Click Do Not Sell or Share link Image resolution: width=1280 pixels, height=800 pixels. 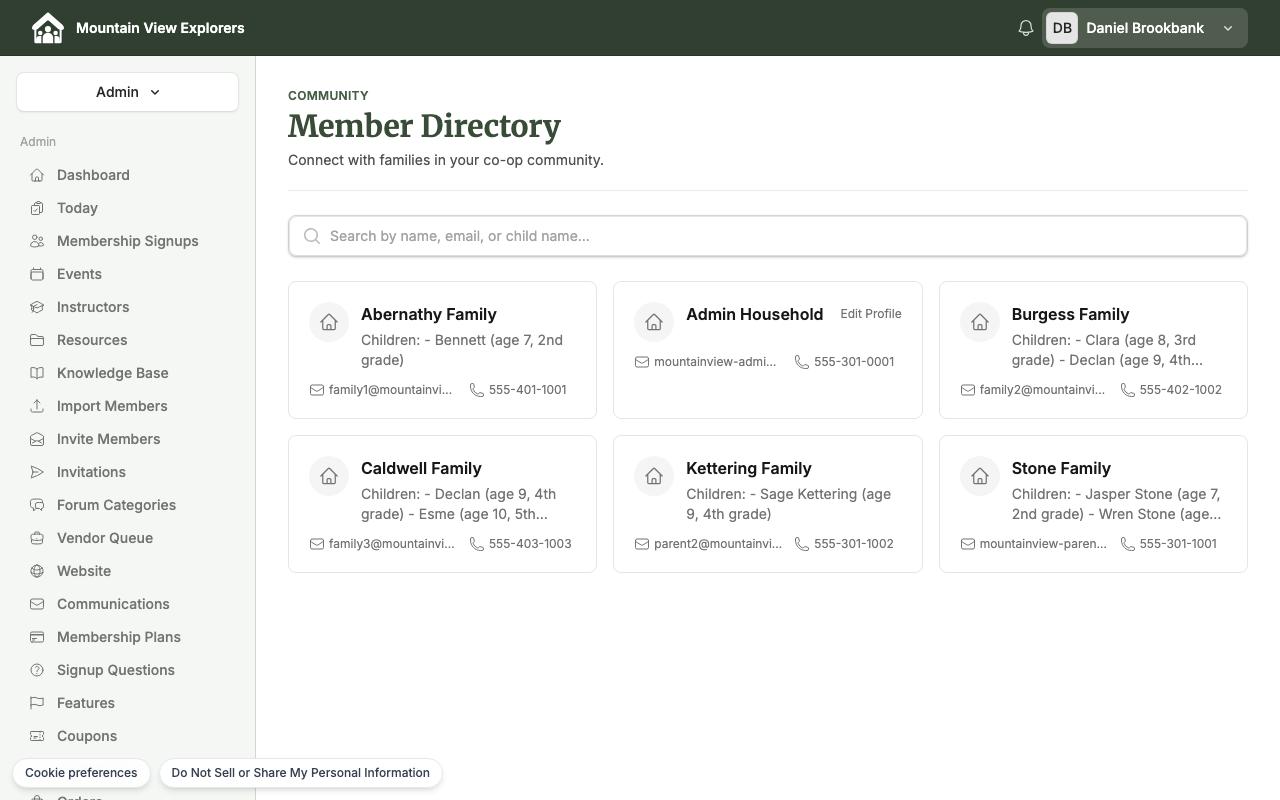pyautogui.click(x=300, y=773)
